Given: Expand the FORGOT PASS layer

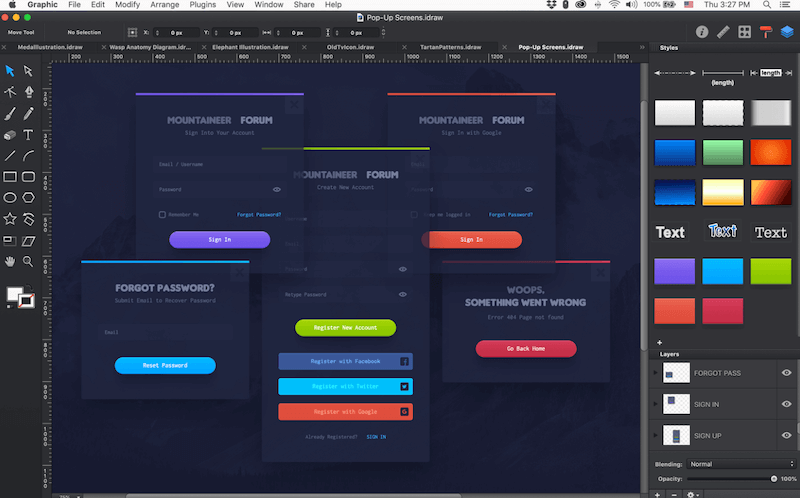Looking at the screenshot, I should pos(656,373).
